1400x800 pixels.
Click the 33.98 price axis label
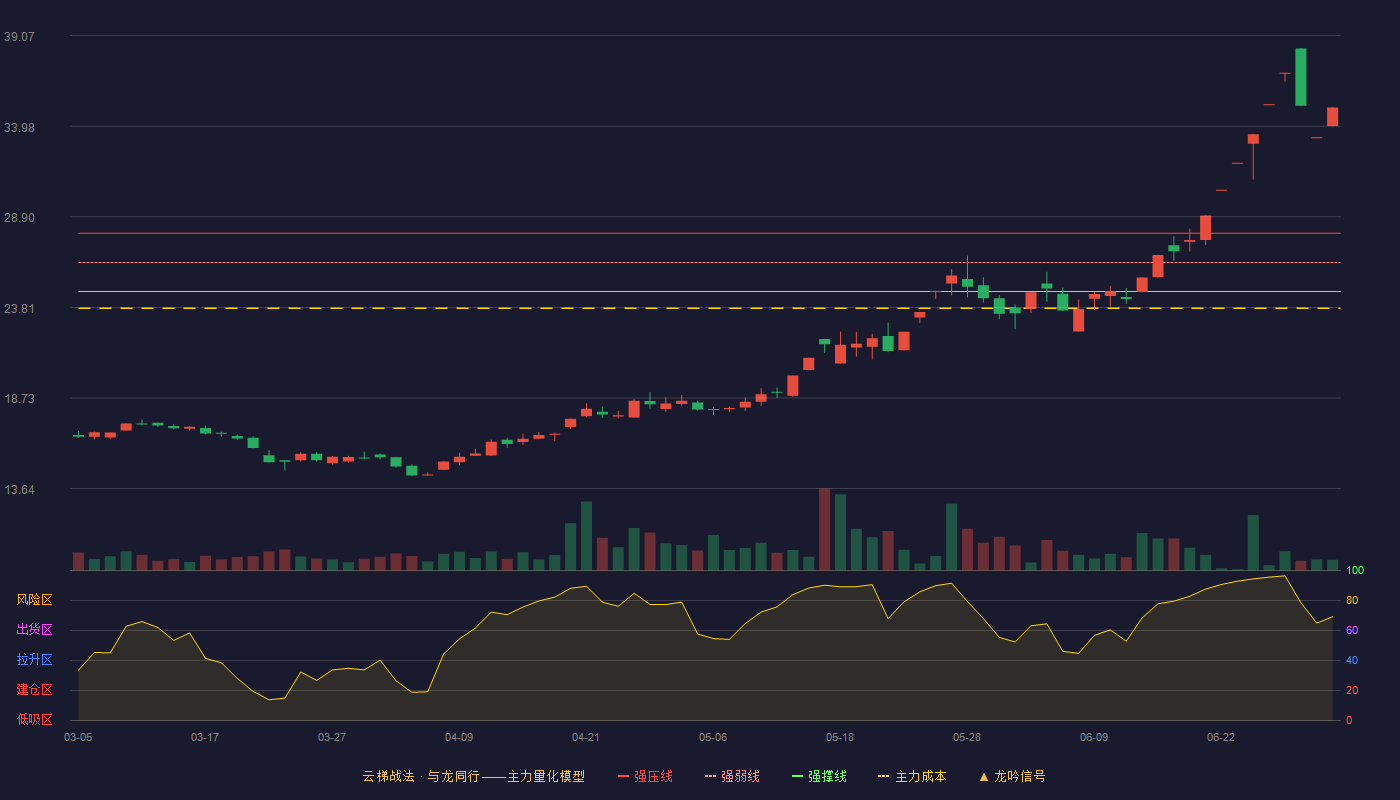[x=19, y=127]
